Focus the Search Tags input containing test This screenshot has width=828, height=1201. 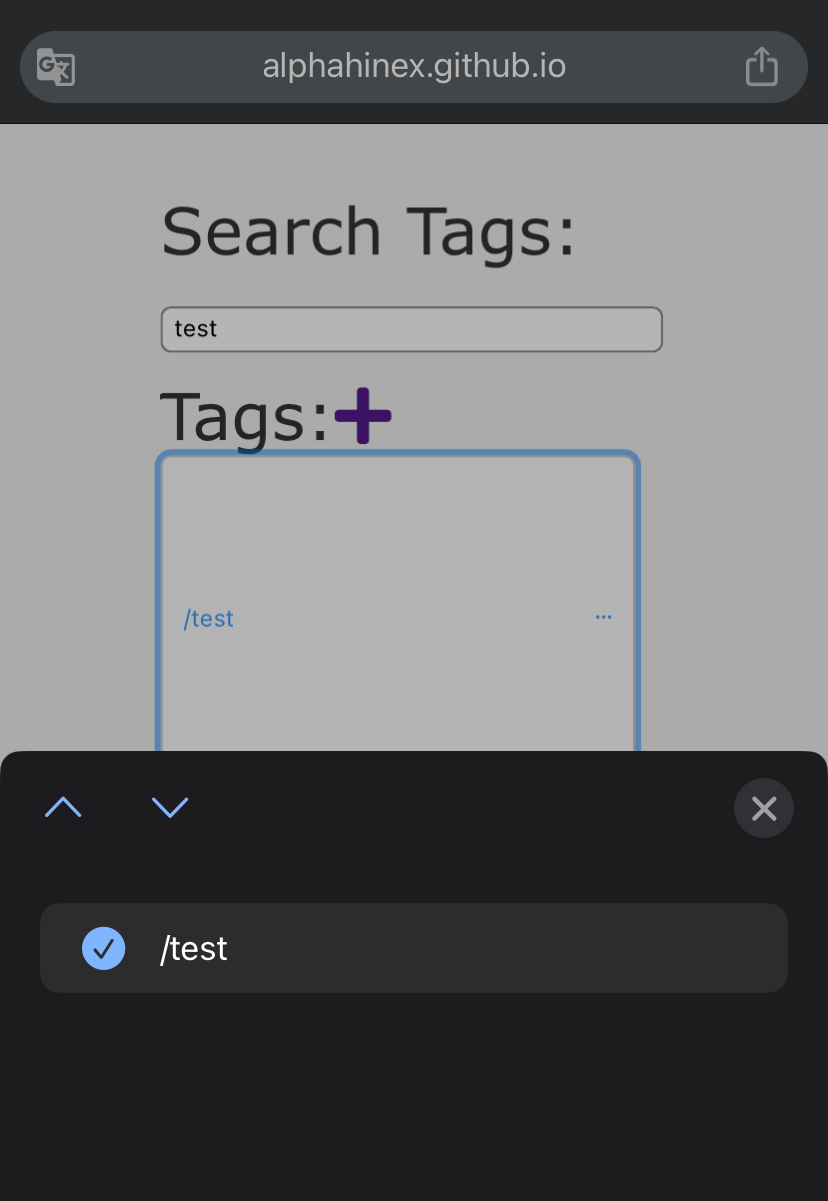point(412,329)
